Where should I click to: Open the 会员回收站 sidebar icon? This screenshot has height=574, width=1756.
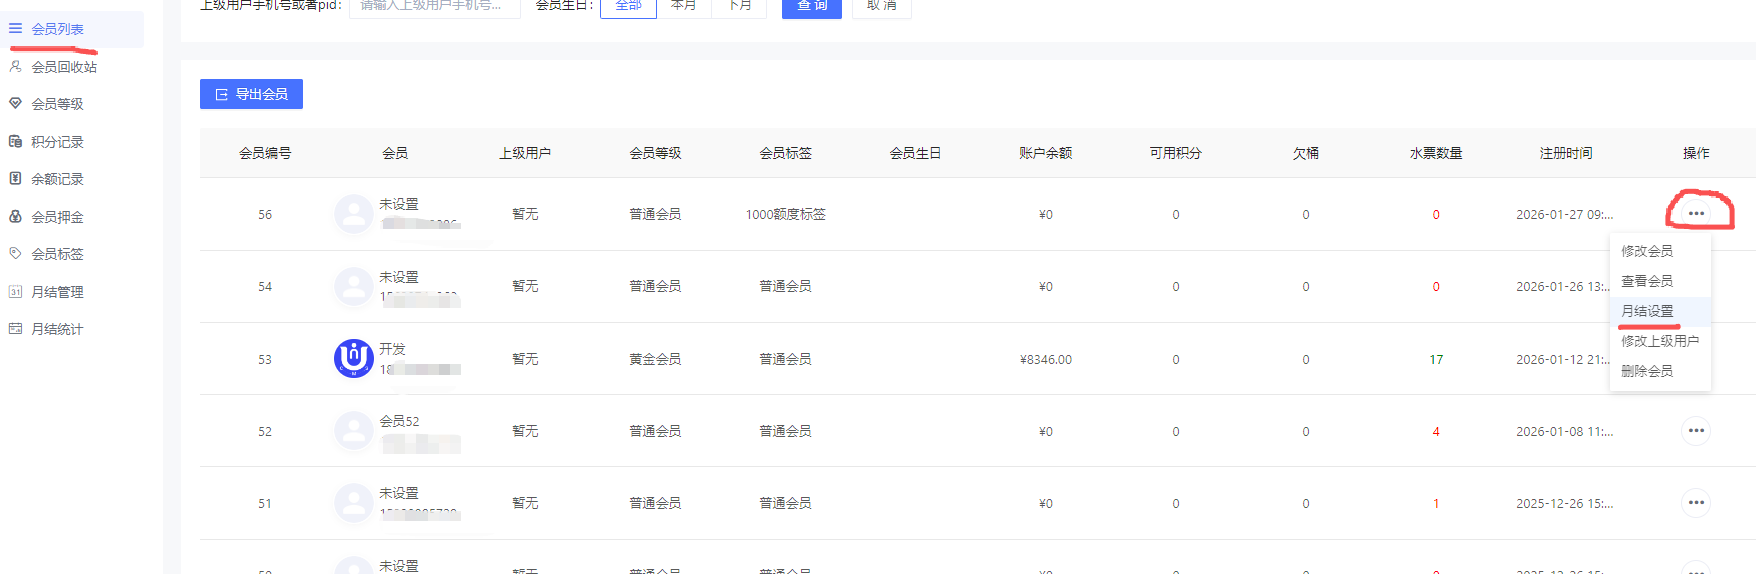click(15, 67)
